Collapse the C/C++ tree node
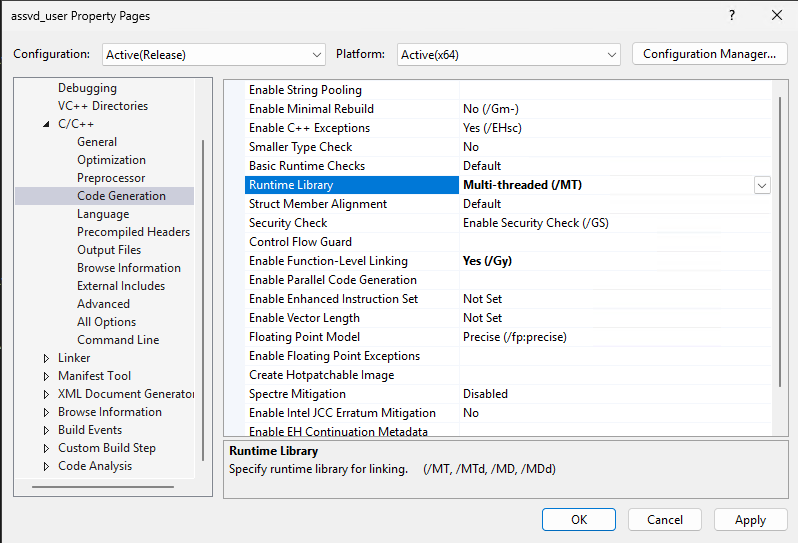The height and width of the screenshot is (543, 798). coord(46,124)
